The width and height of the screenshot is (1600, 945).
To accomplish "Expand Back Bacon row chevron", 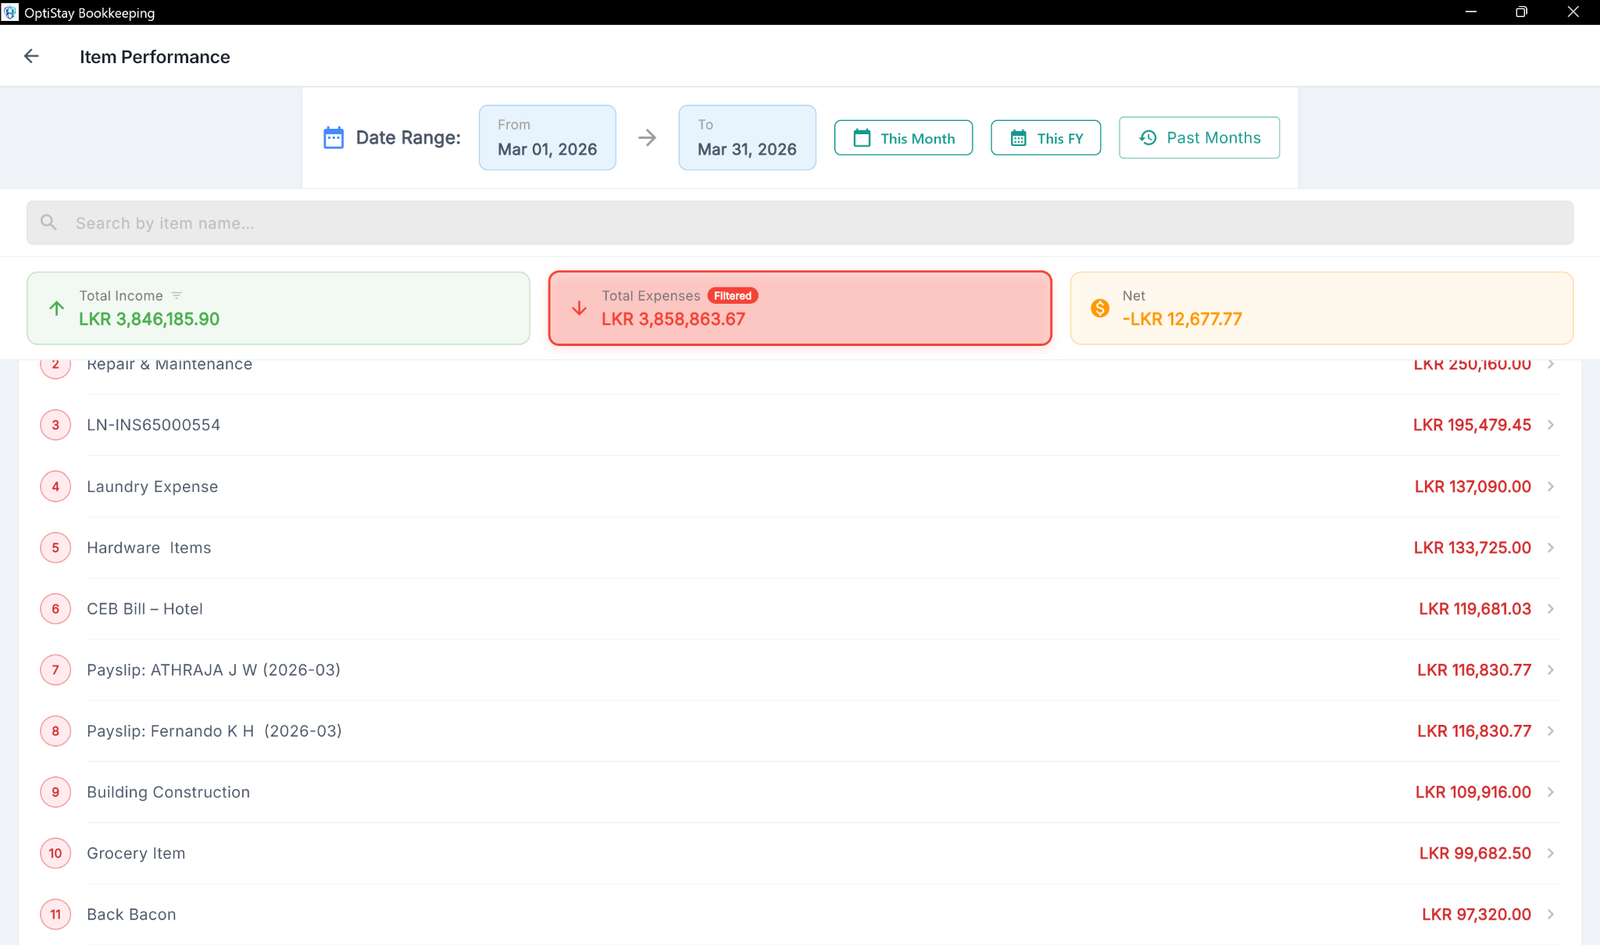I will coord(1550,913).
